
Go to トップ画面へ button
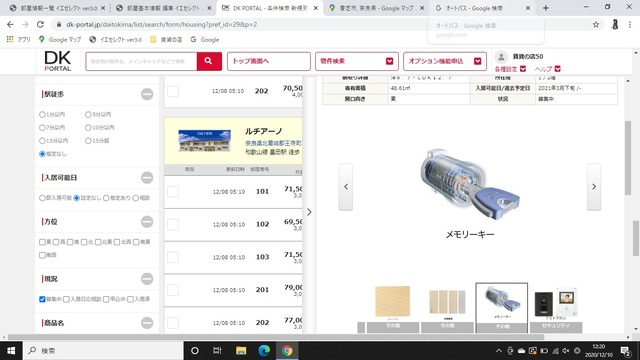[x=269, y=61]
